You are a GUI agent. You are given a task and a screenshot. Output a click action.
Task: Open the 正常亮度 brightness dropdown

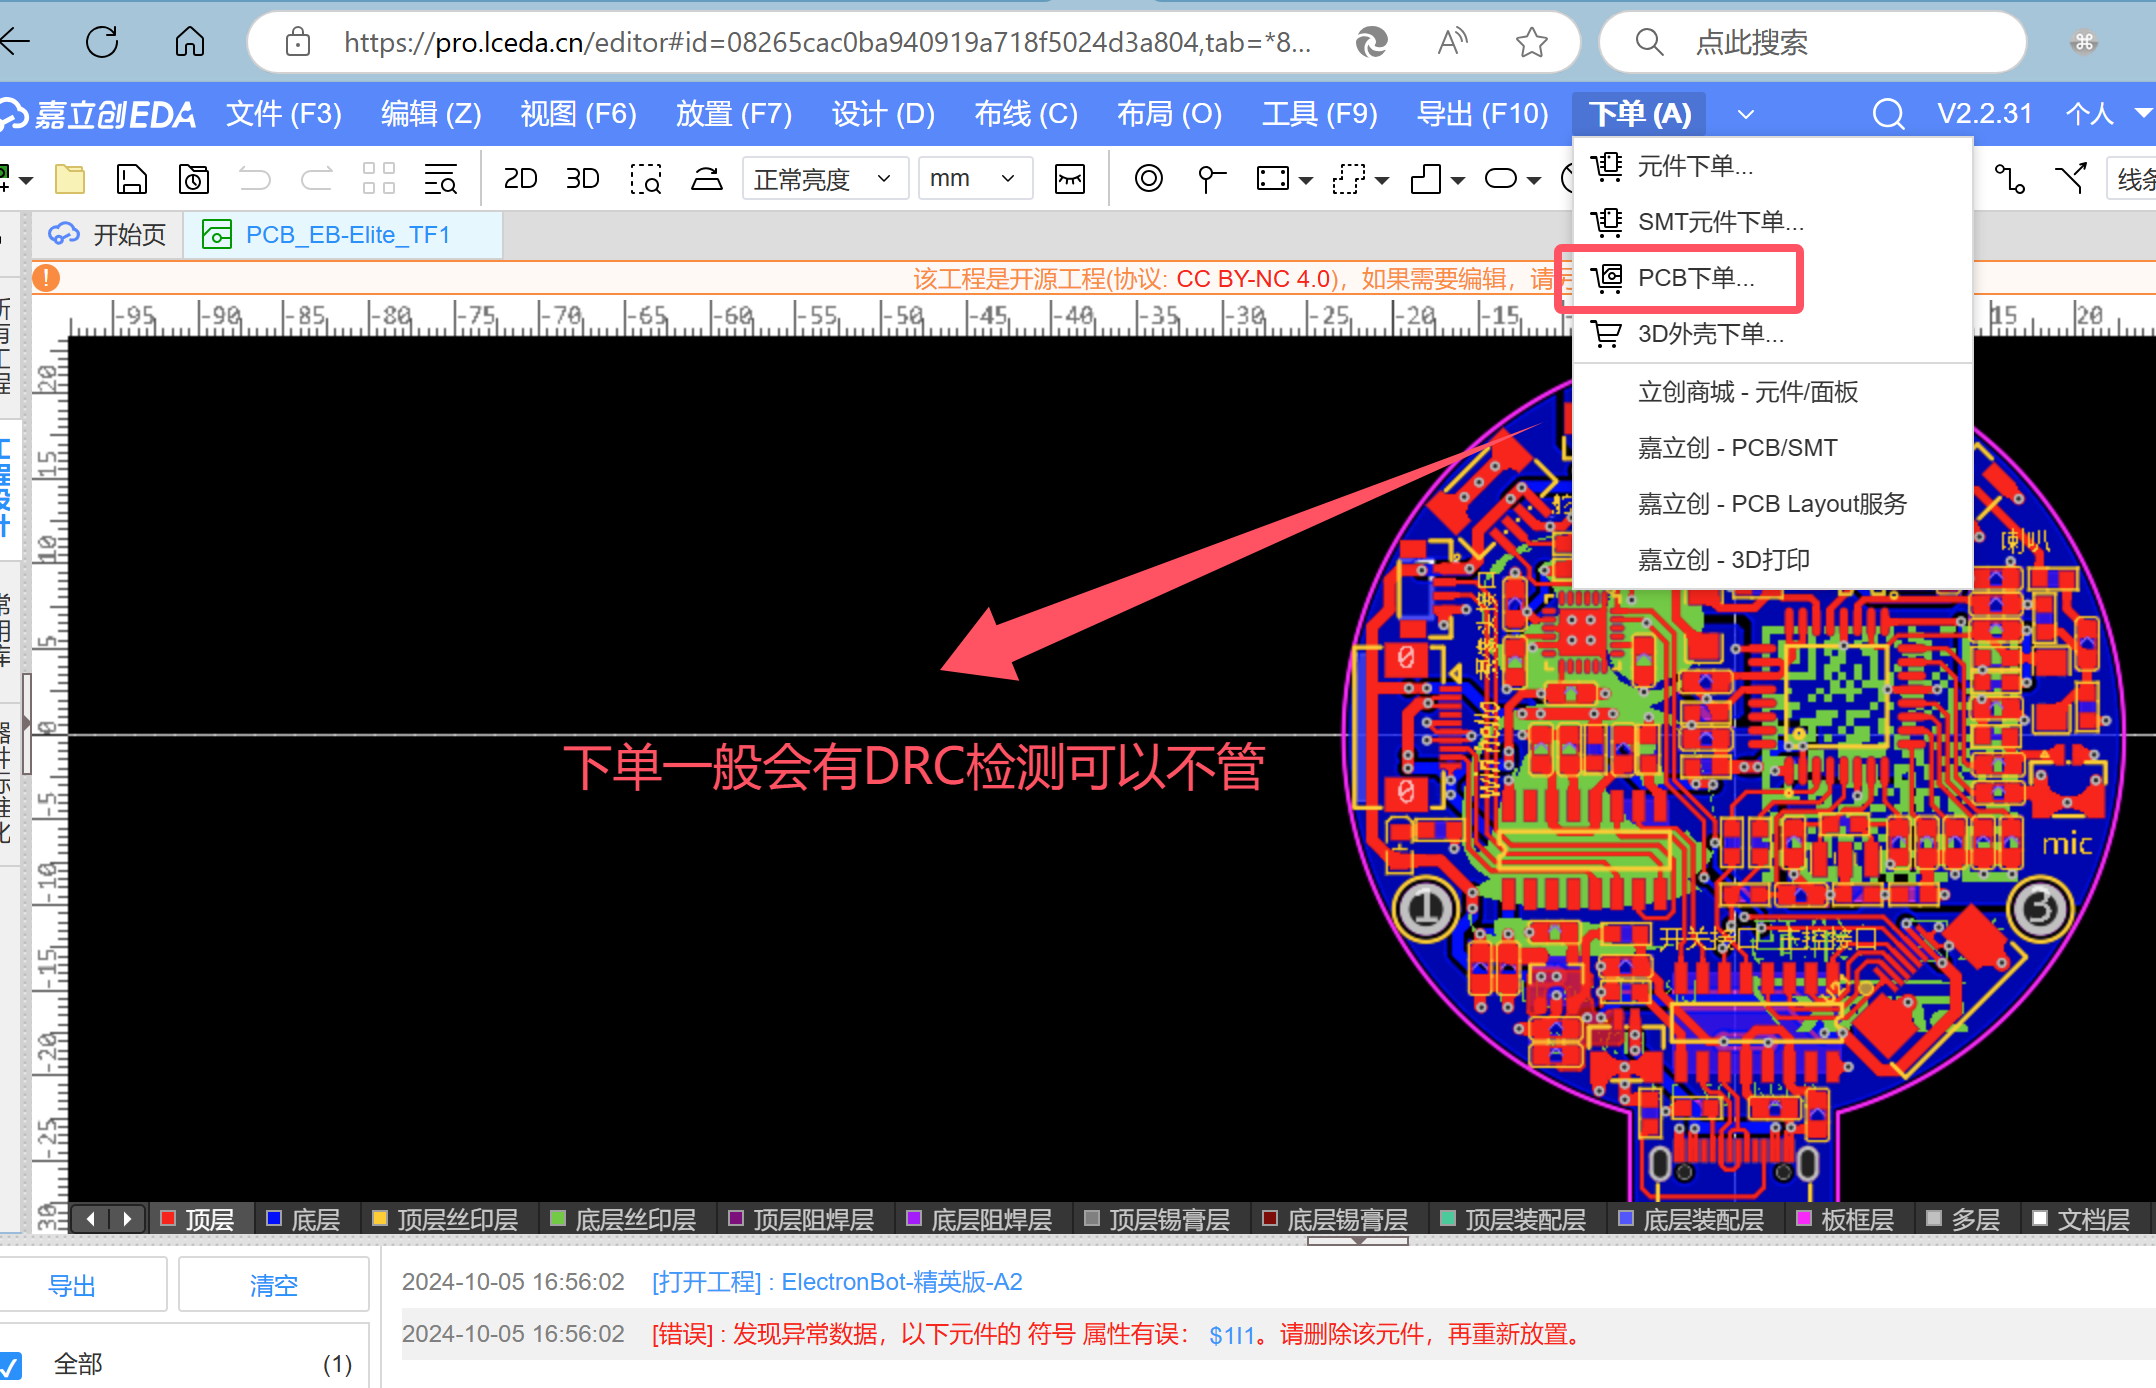pyautogui.click(x=825, y=179)
